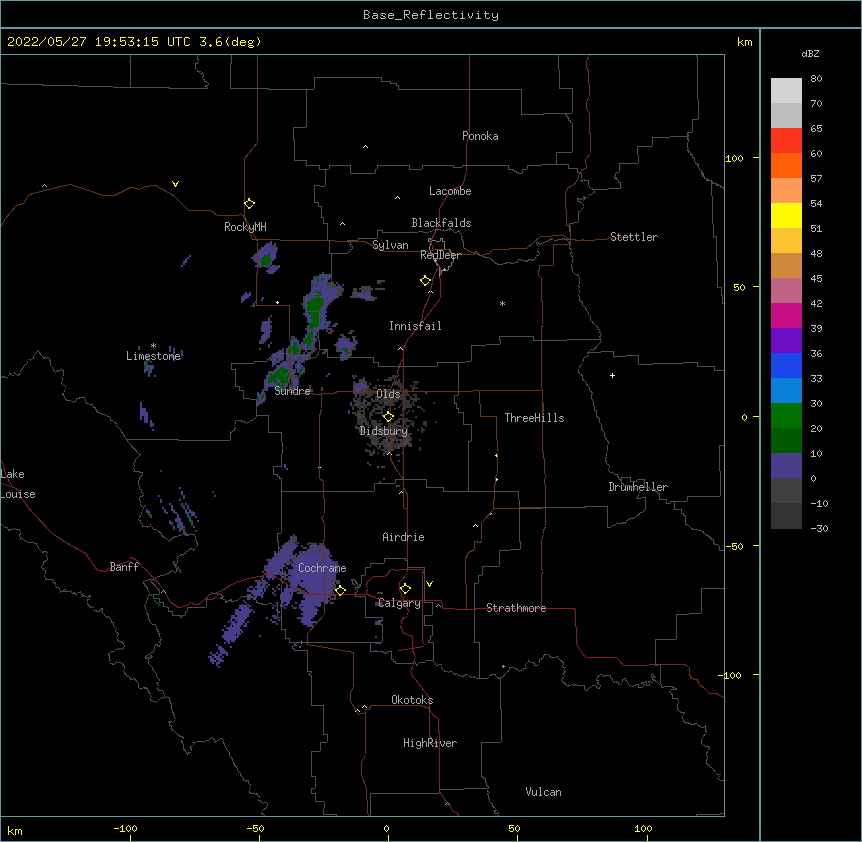Click the -100 tick label on bottom axis
Screen dimensions: 862x842
click(125, 828)
